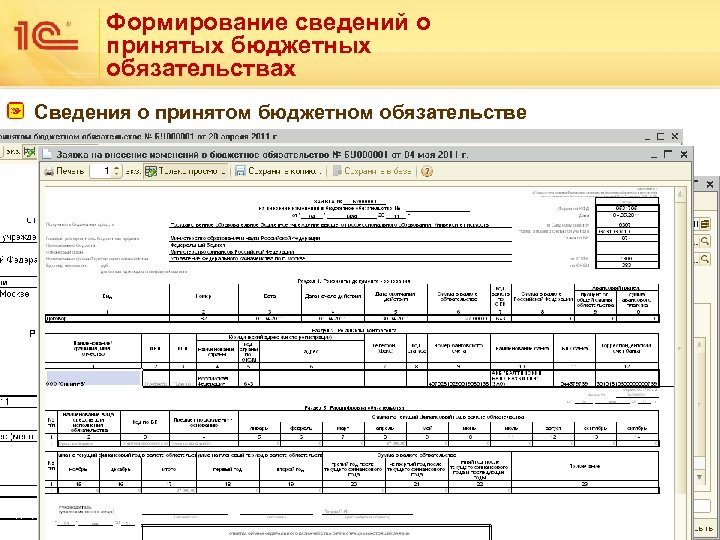Open help with the question mark icon
This screenshot has height=540, width=720.
427,171
